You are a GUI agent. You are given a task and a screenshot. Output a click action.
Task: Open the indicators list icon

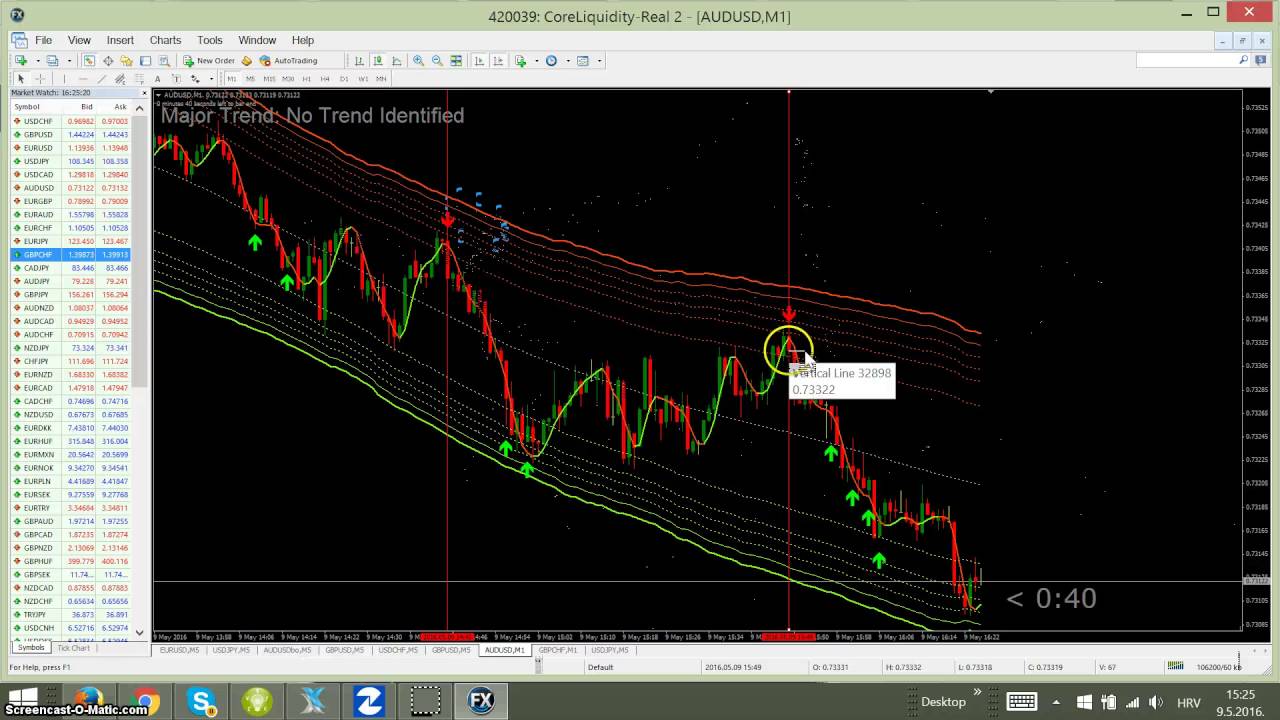click(x=521, y=61)
